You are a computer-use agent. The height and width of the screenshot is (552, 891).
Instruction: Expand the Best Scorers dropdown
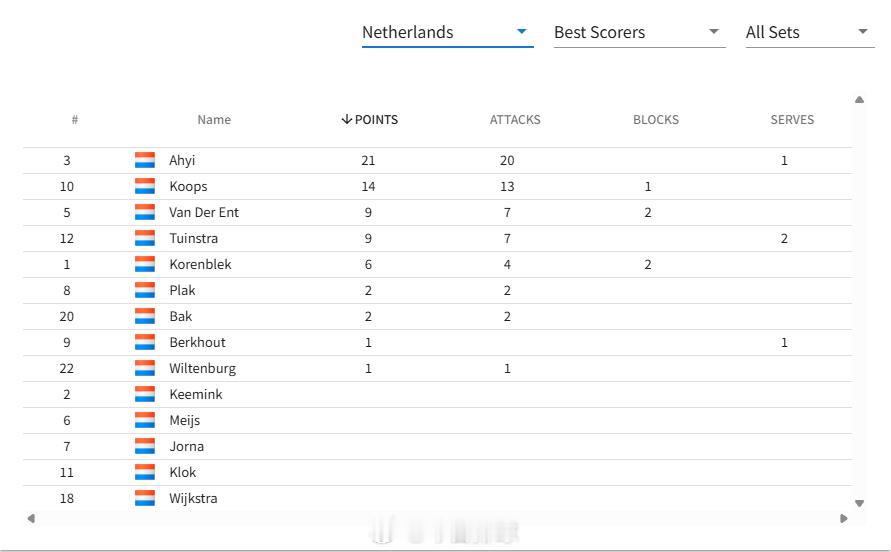639,33
